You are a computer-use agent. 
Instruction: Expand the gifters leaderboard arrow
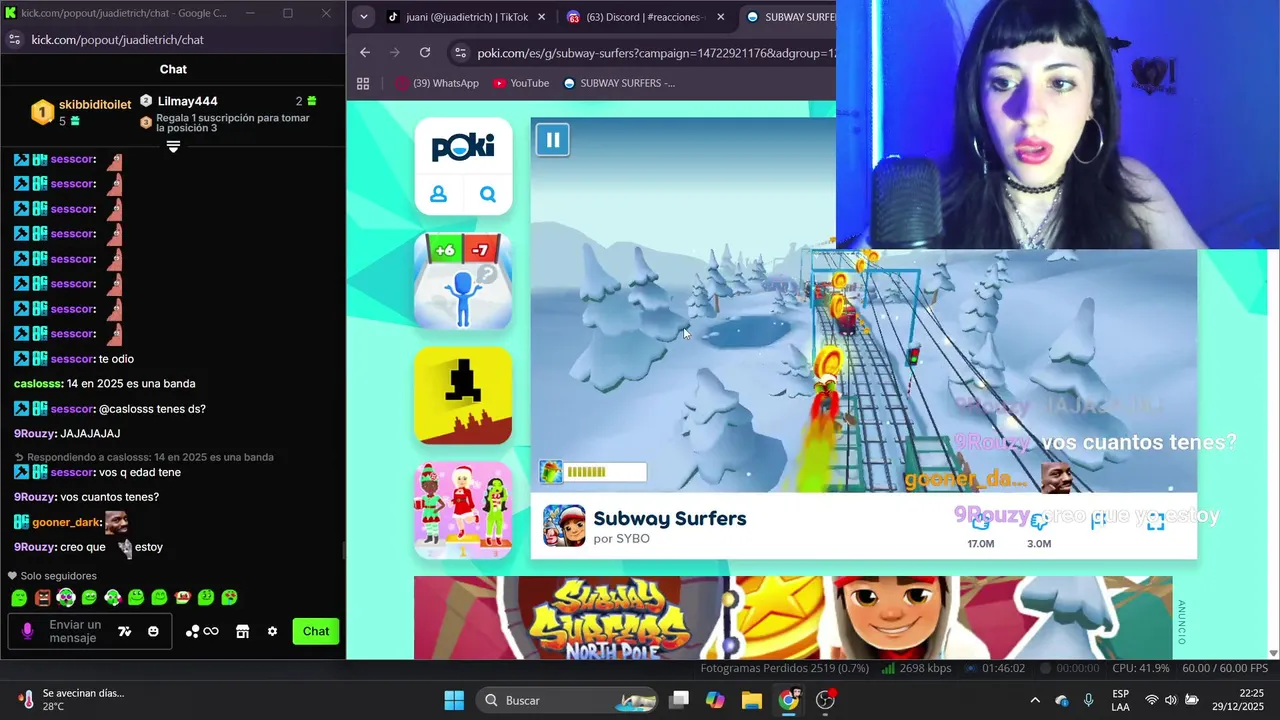pos(173,146)
